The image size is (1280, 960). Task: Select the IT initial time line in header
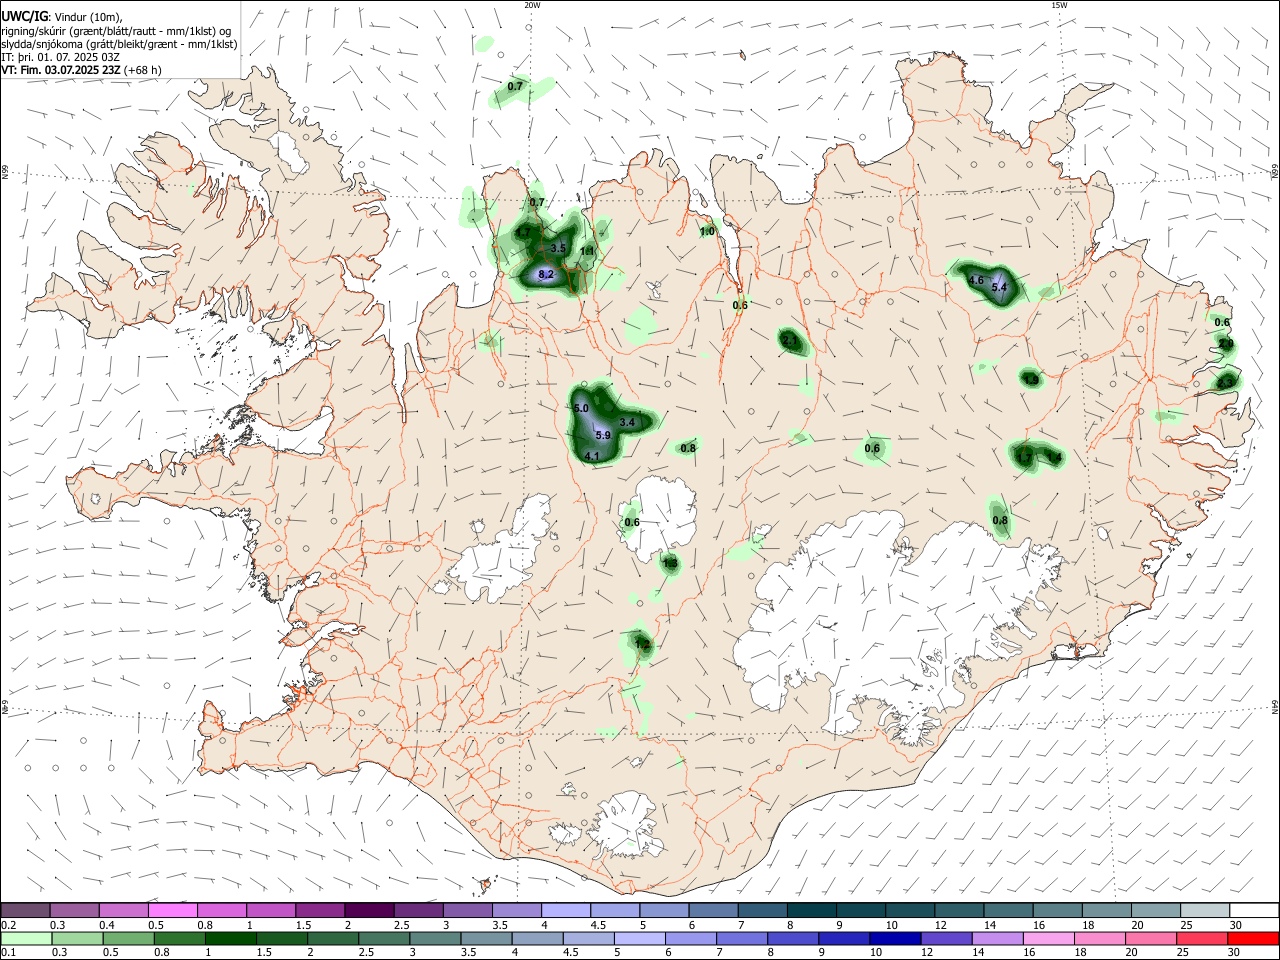[61, 57]
